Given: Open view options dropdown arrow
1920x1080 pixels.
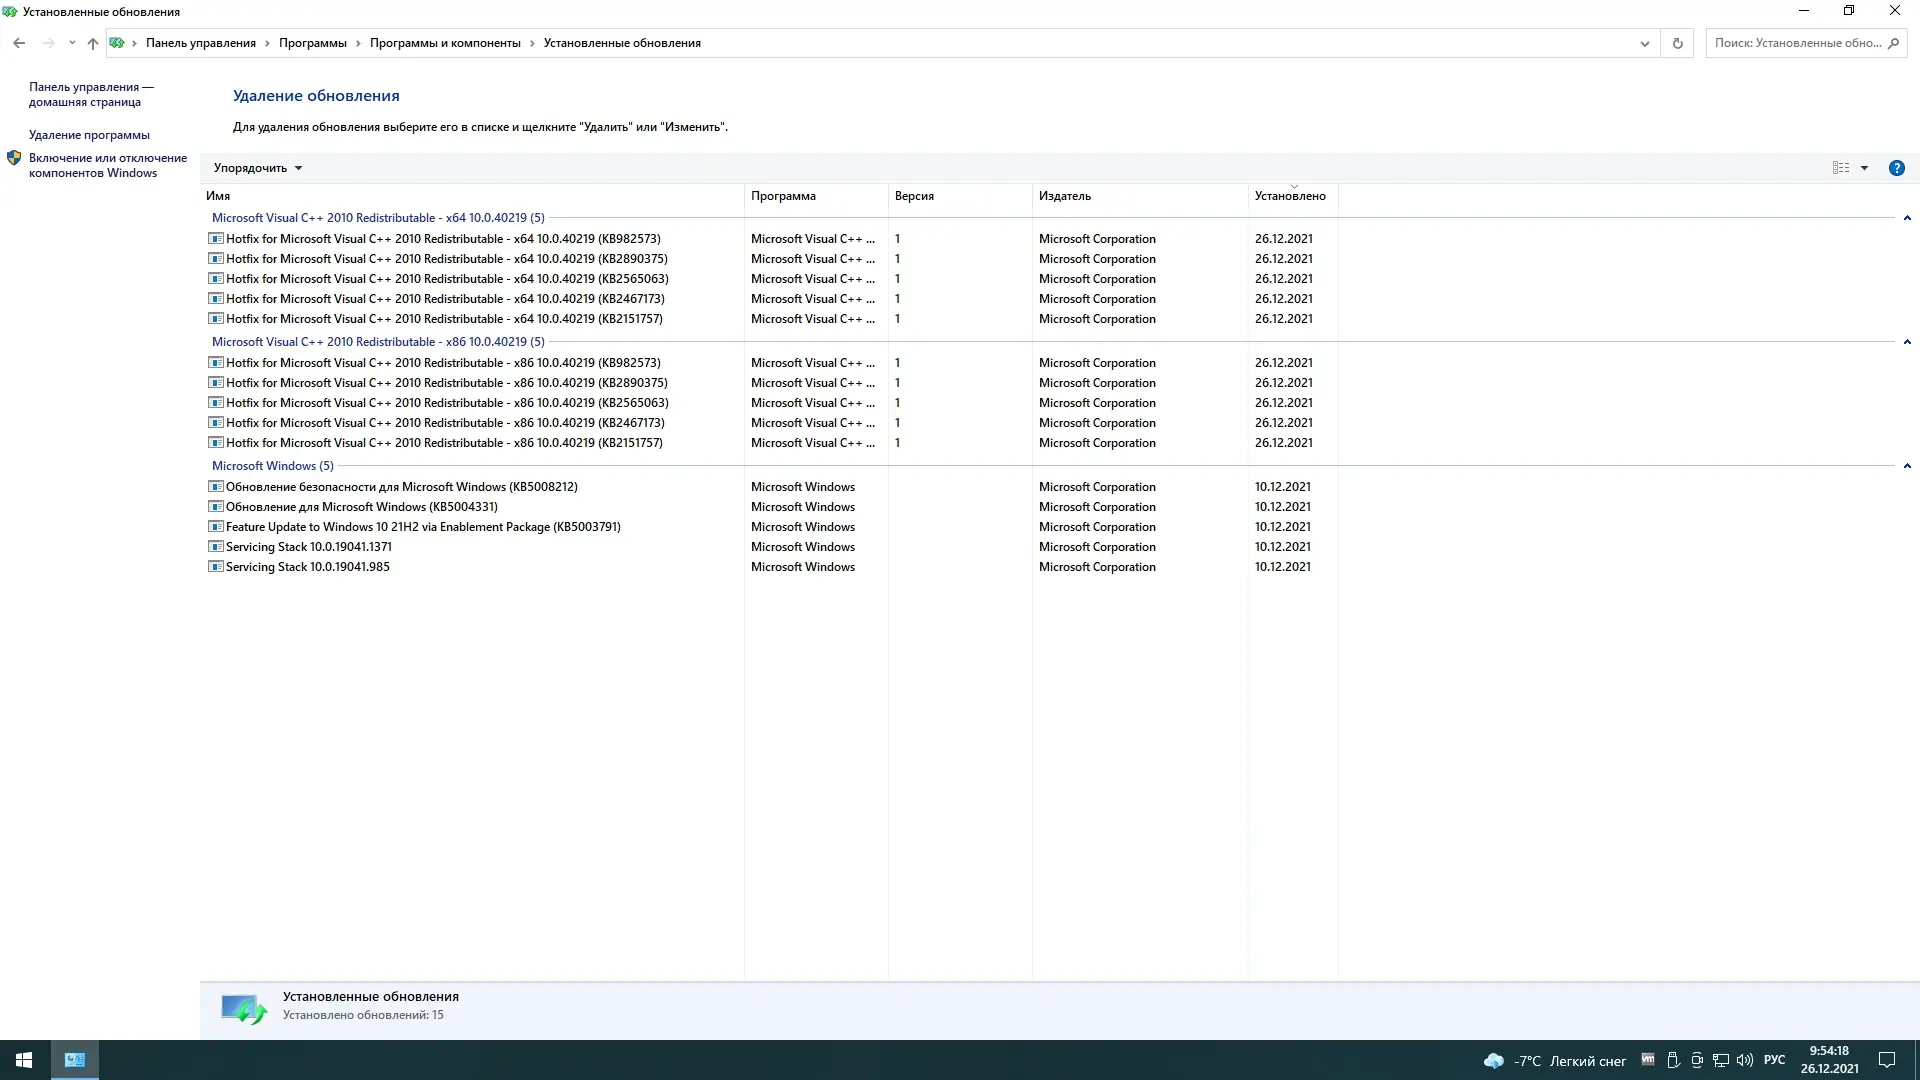Looking at the screenshot, I should click(x=1864, y=168).
